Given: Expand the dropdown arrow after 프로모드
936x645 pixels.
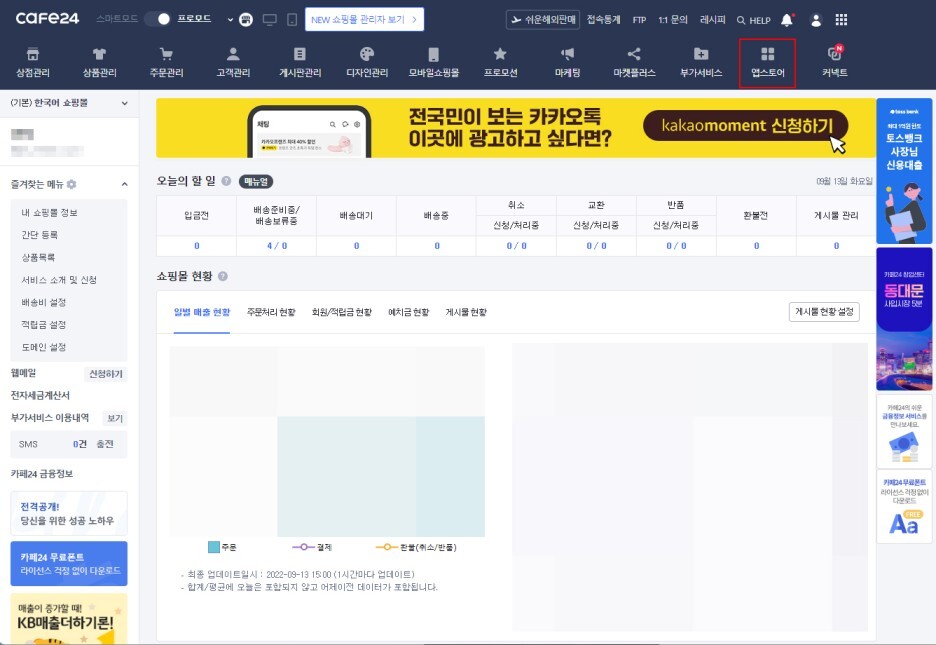Looking at the screenshot, I should 230,20.
